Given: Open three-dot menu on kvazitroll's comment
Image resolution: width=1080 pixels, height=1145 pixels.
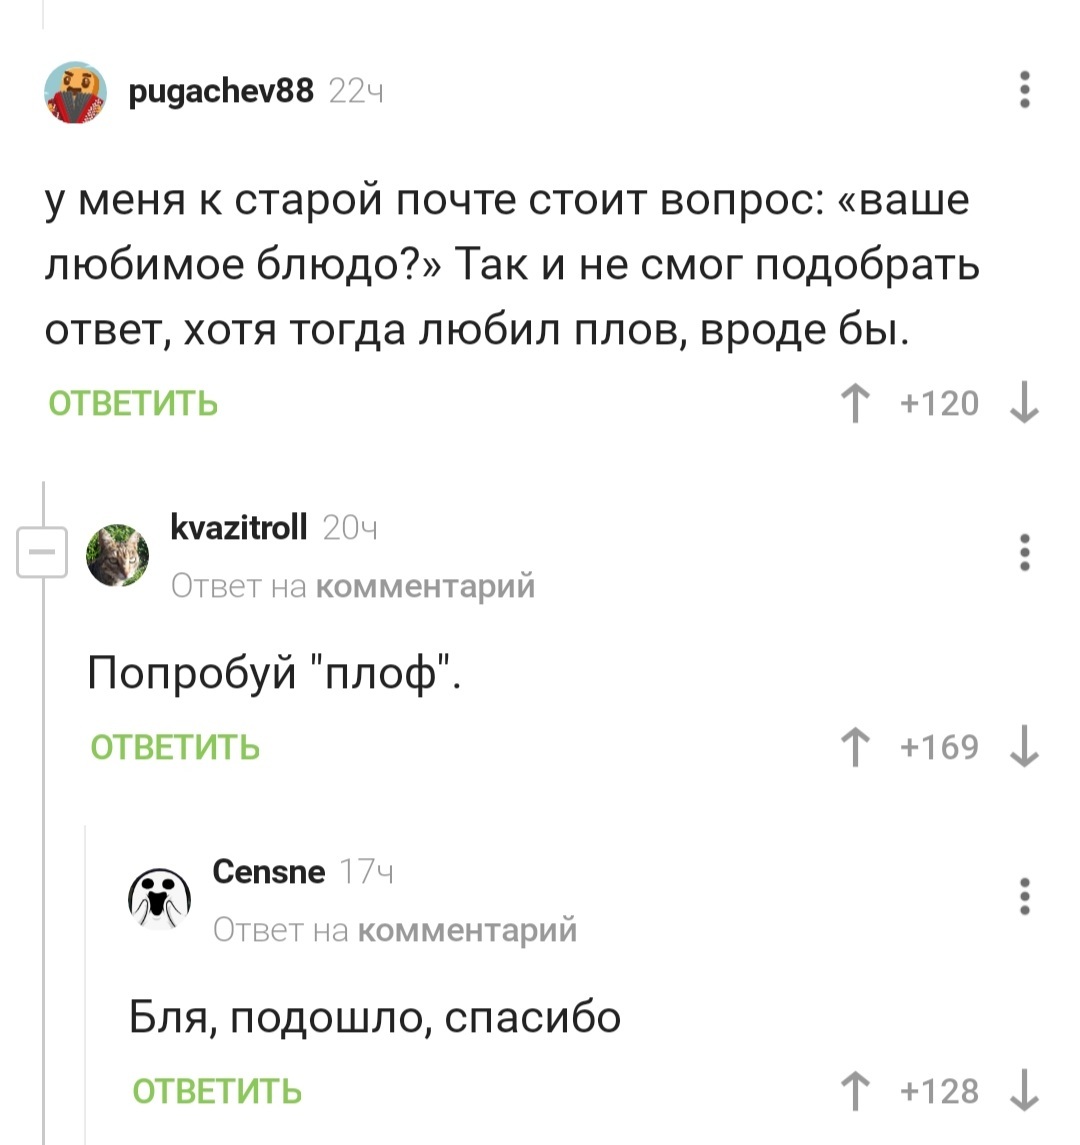Looking at the screenshot, I should (x=1024, y=552).
